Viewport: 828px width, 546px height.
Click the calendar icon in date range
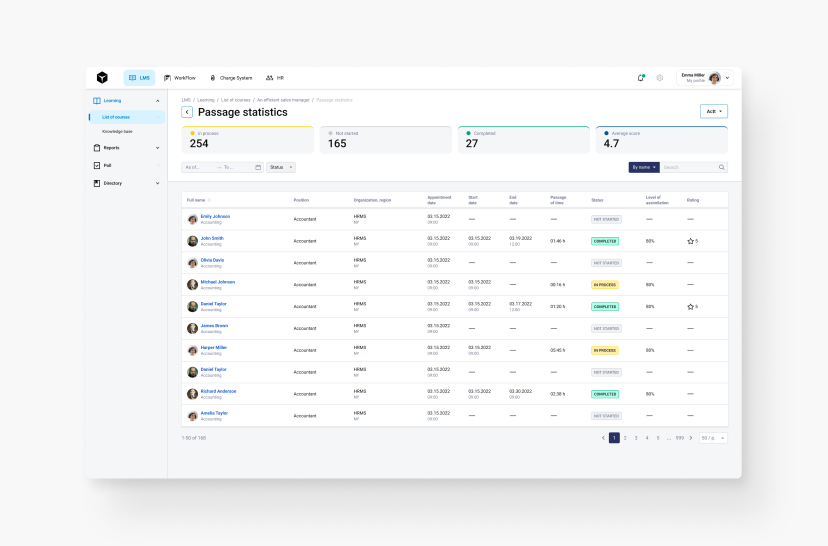tap(258, 167)
